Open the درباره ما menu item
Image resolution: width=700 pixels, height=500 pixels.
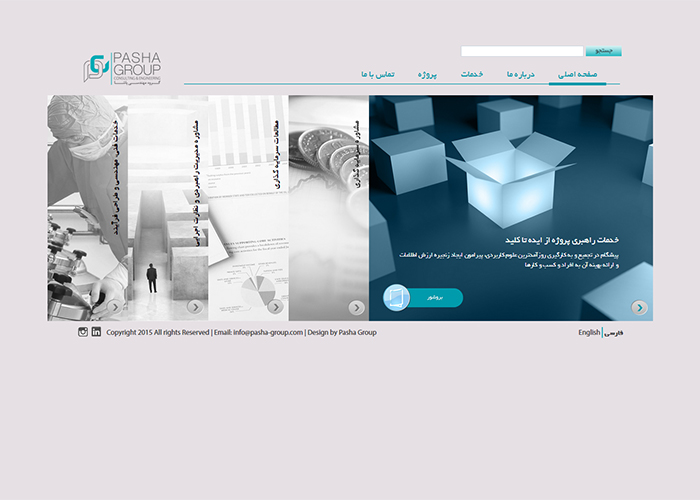point(521,75)
